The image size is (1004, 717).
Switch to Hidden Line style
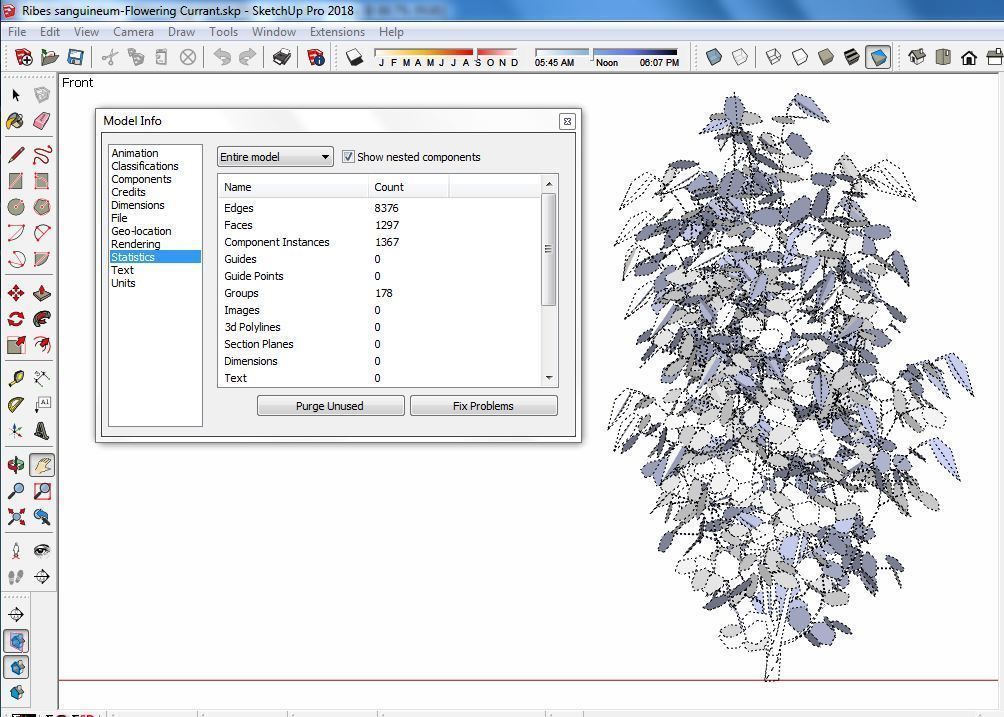point(800,58)
